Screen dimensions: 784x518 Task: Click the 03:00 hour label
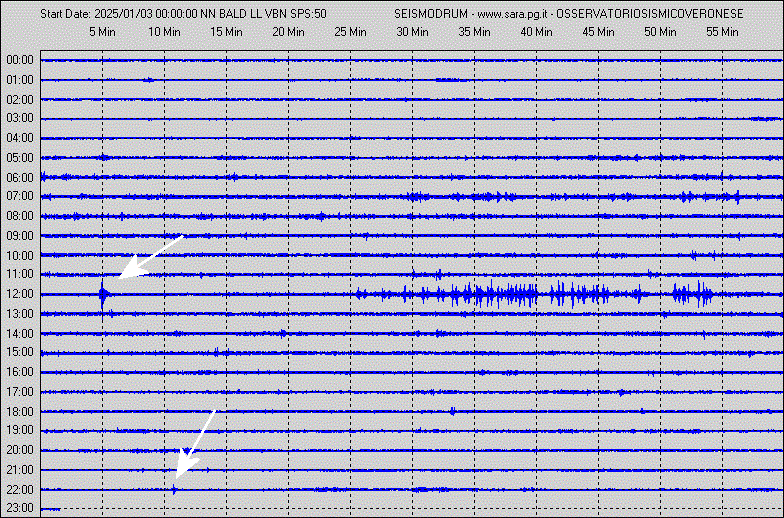coord(20,118)
